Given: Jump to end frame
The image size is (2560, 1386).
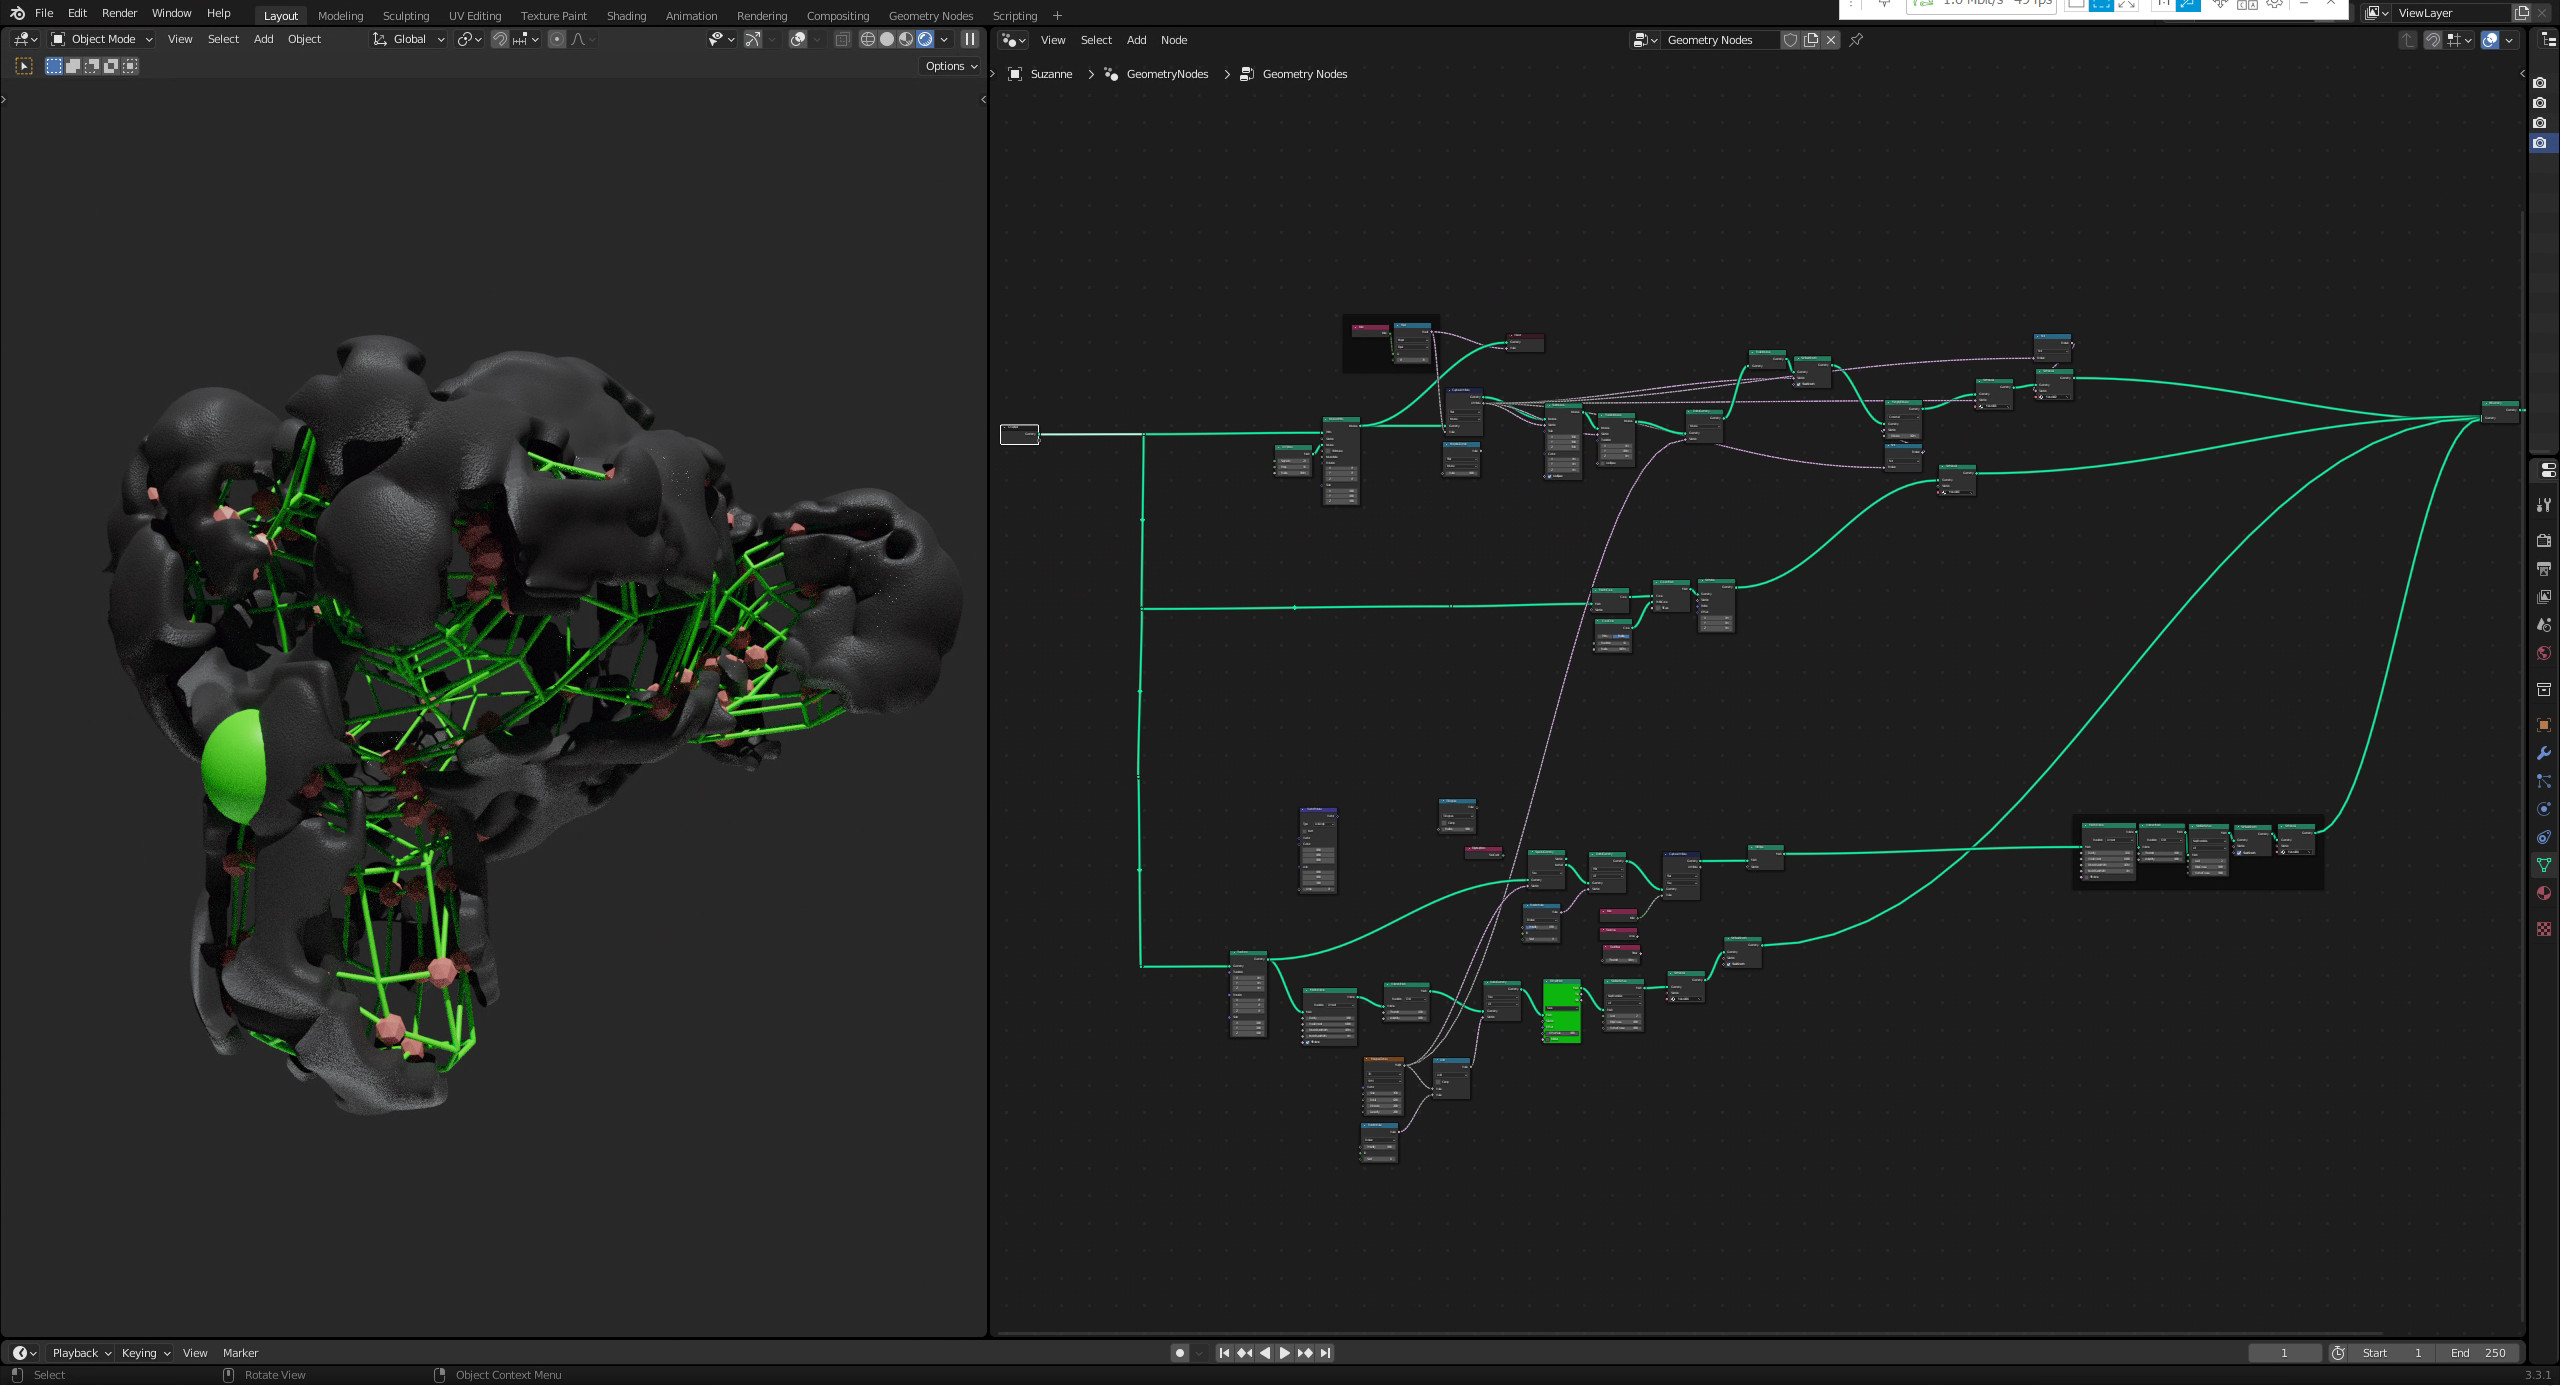Looking at the screenshot, I should [1325, 1353].
